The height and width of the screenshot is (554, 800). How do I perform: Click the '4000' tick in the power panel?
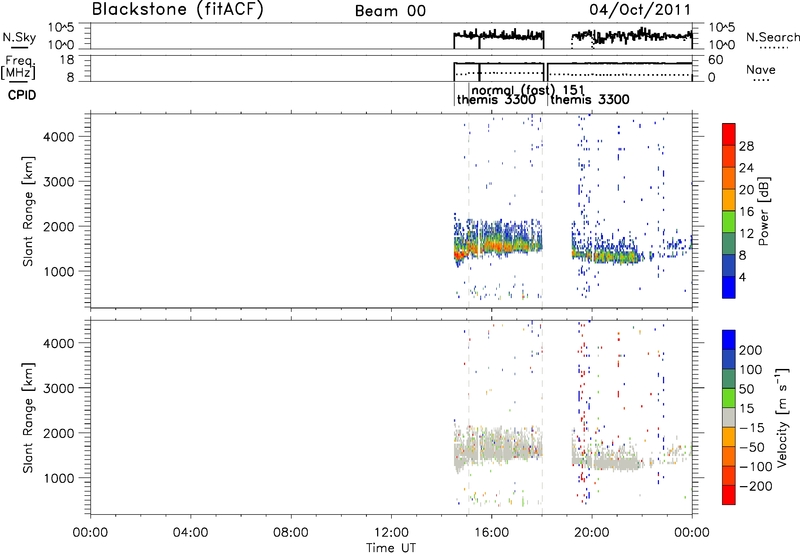point(59,137)
